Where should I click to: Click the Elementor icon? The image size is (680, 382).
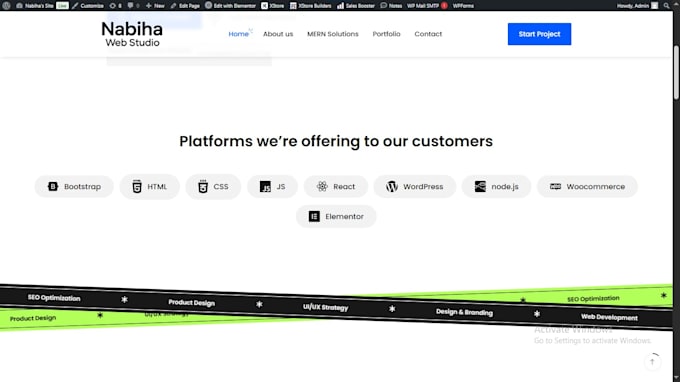314,216
